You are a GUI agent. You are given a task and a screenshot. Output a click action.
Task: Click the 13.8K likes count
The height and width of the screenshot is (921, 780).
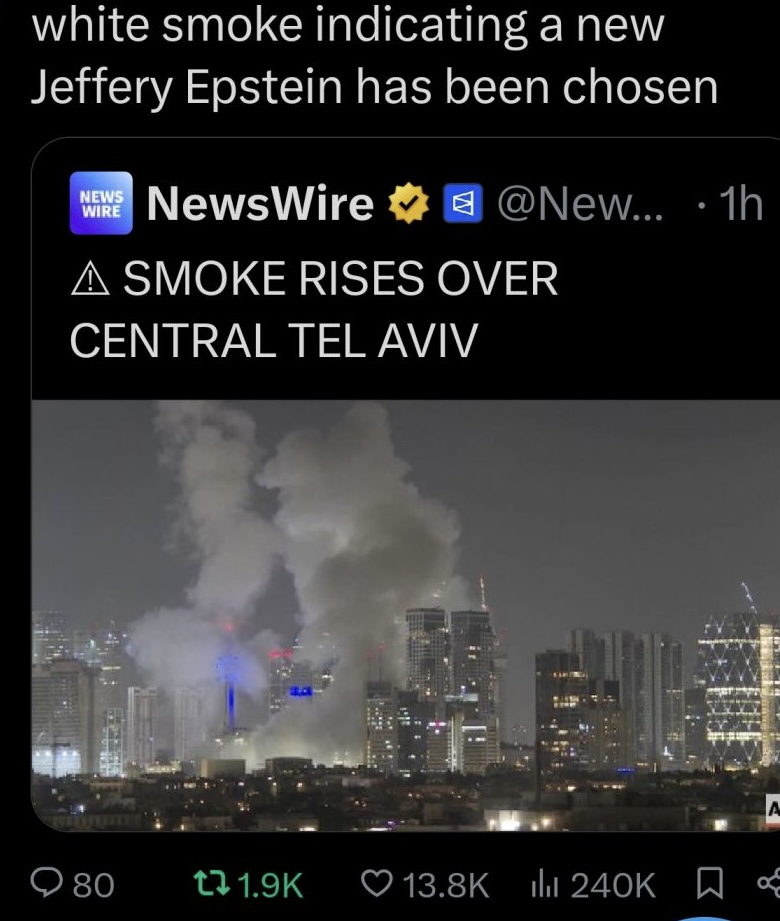(446, 885)
